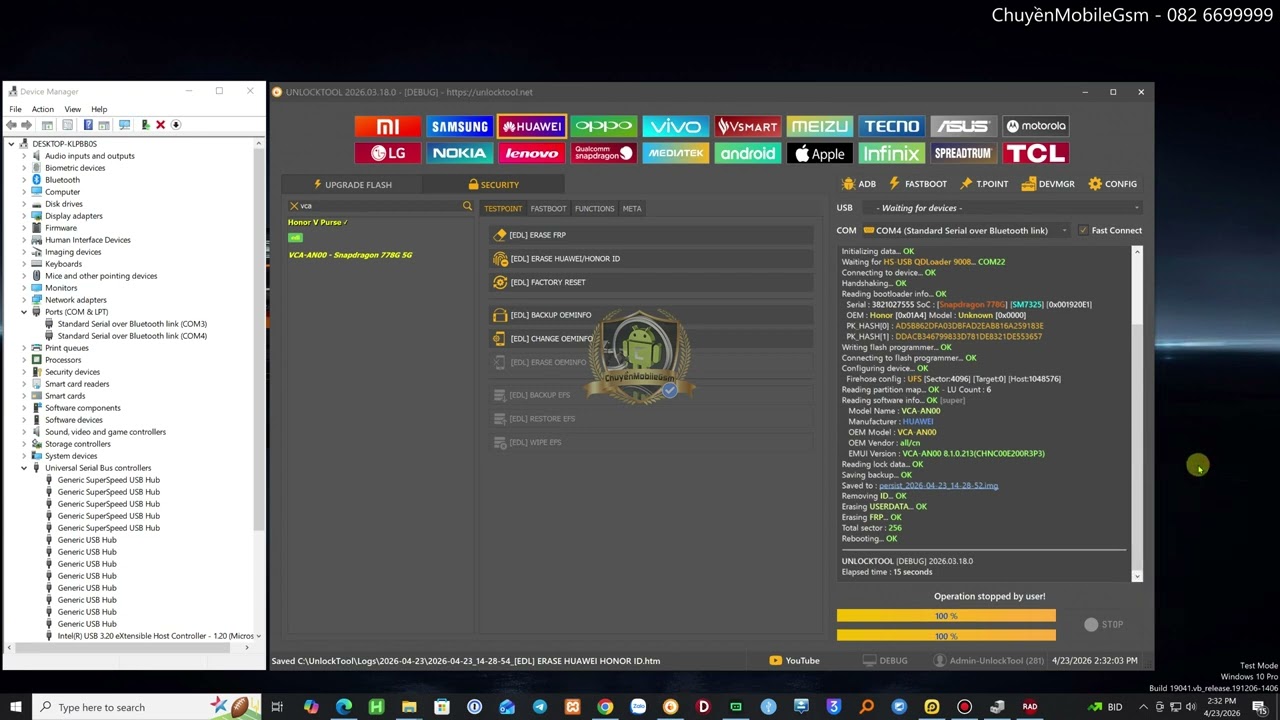
Task: Switch to the UPGRADE FLASH tab
Action: click(x=352, y=185)
